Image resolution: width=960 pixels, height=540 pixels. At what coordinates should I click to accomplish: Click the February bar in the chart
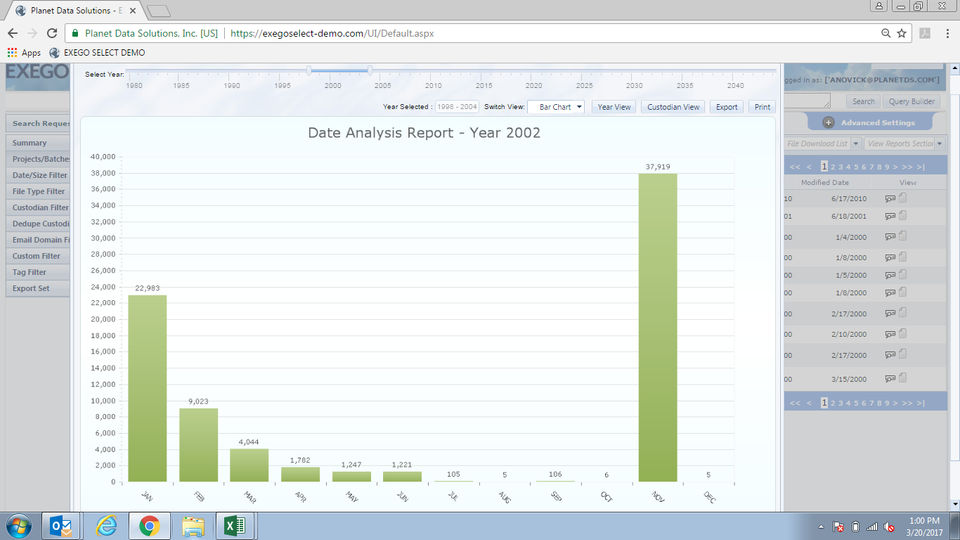pyautogui.click(x=198, y=445)
